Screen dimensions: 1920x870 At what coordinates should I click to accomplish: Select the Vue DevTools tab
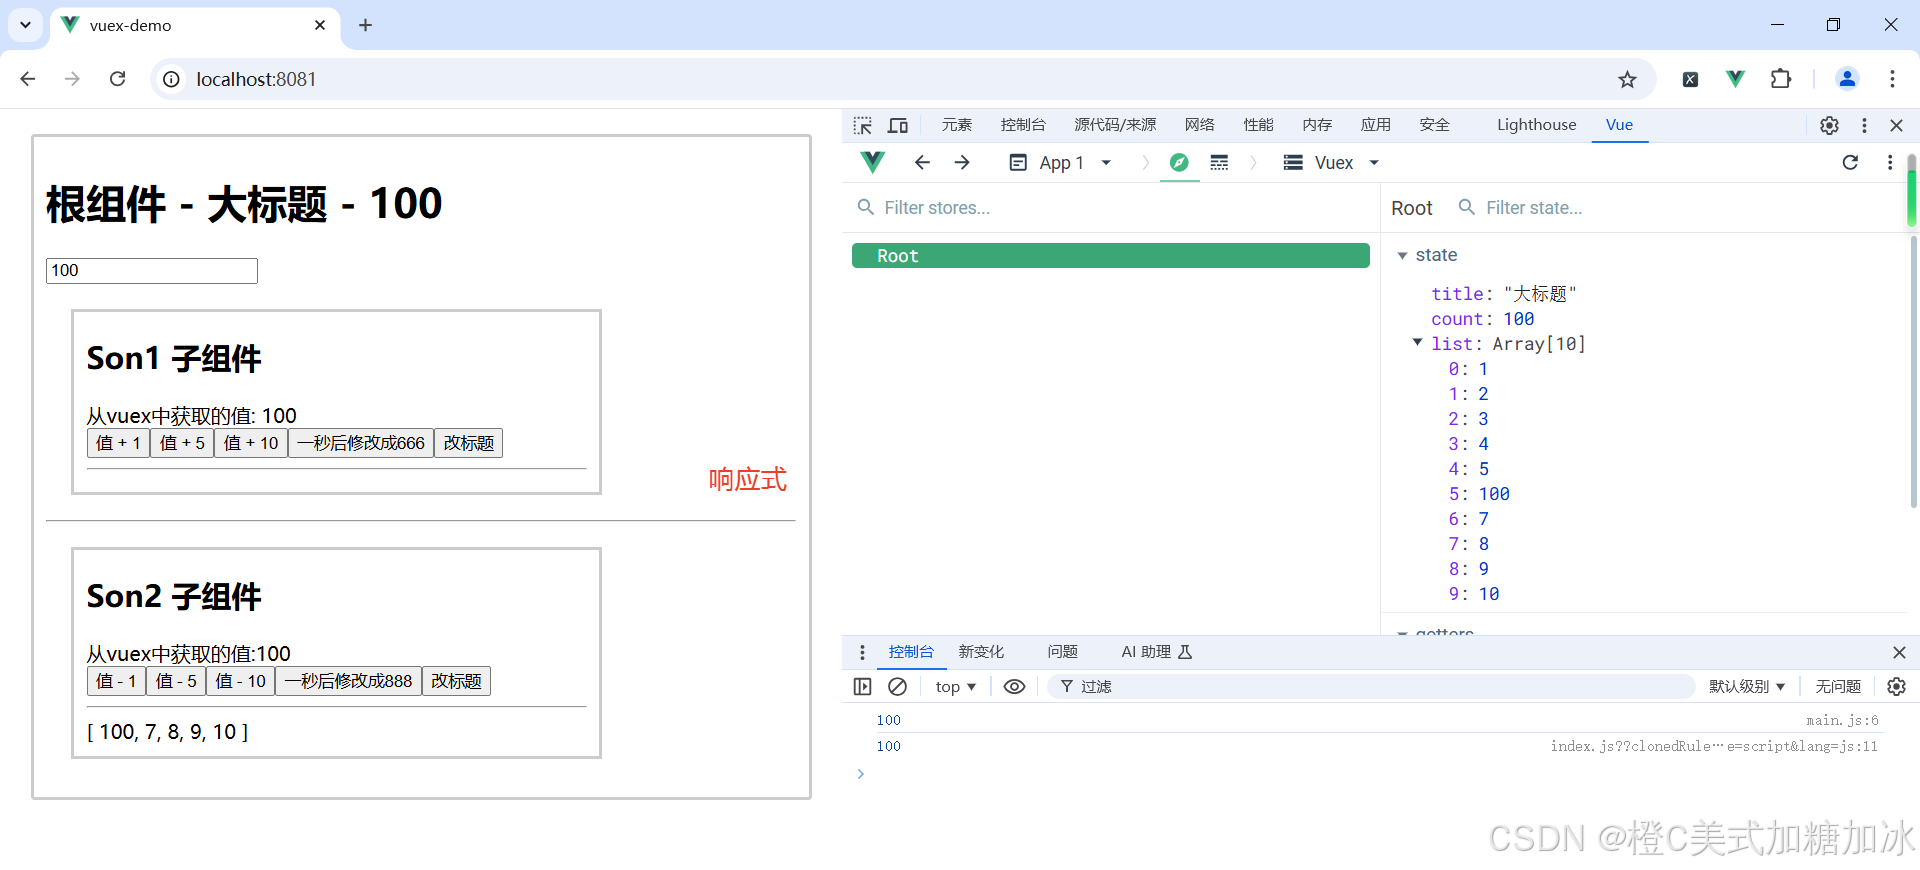point(1619,125)
